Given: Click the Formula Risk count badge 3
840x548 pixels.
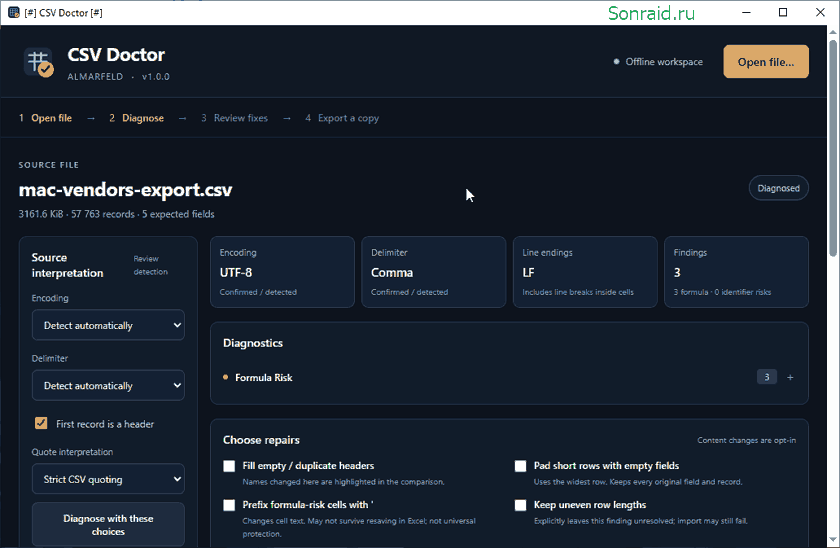Looking at the screenshot, I should 767,377.
